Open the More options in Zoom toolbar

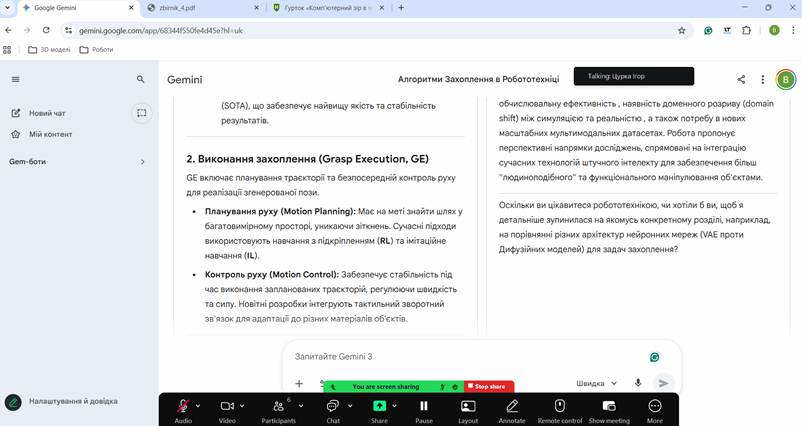(655, 406)
